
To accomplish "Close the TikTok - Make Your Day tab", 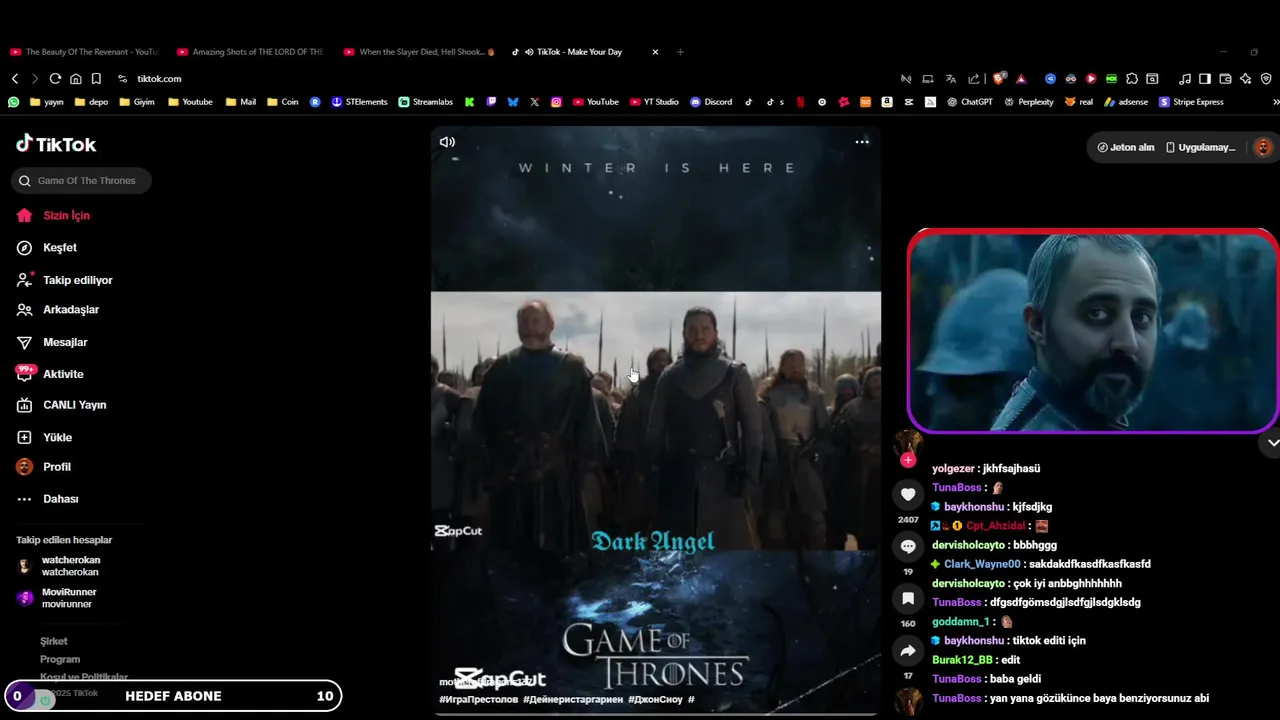I will point(655,52).
